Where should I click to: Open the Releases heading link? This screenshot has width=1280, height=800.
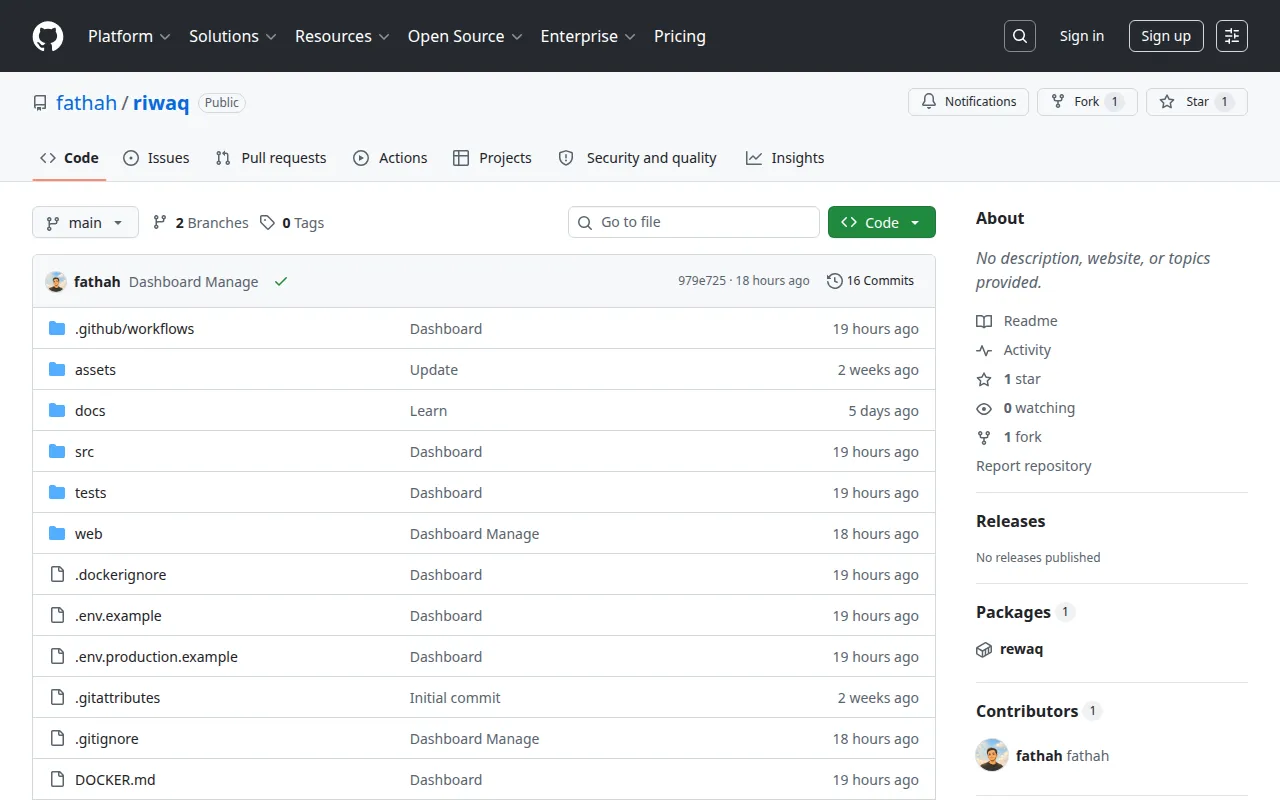[x=1010, y=521]
